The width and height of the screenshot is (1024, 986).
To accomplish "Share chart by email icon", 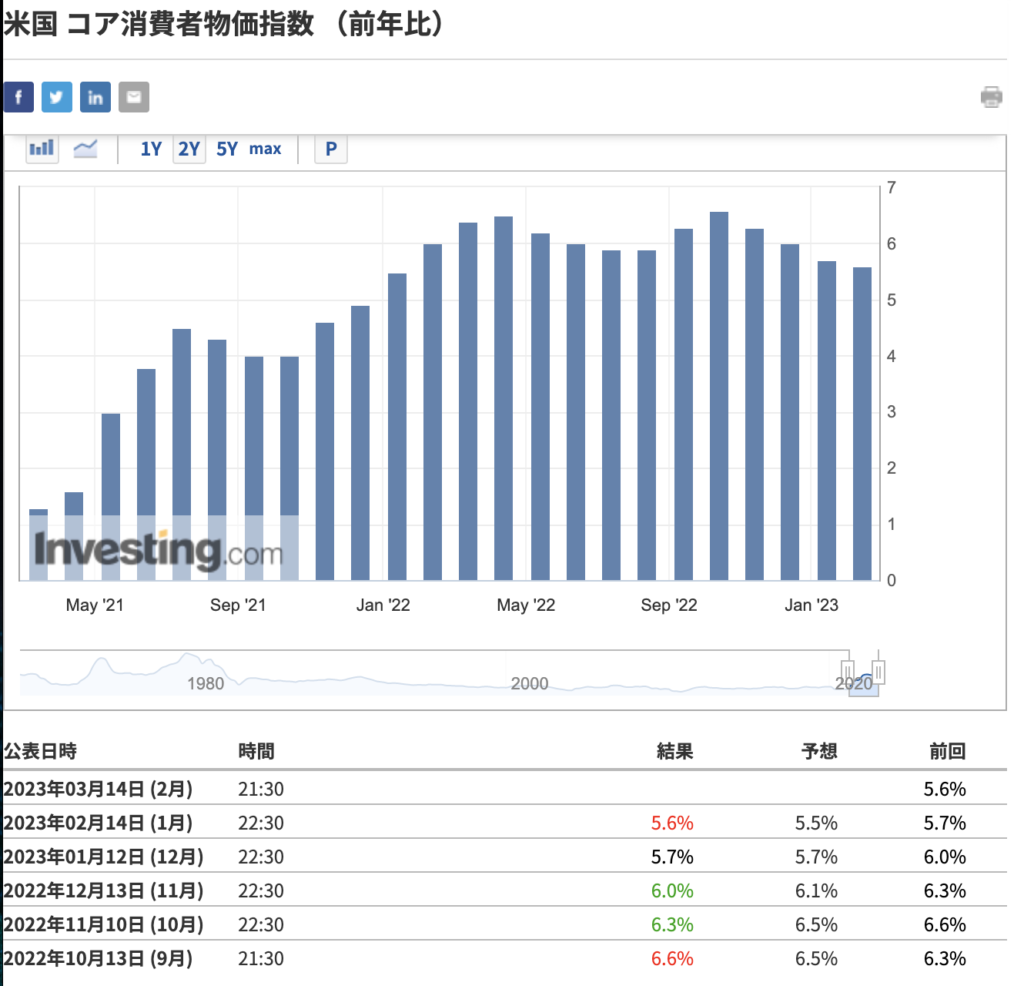I will tap(134, 97).
